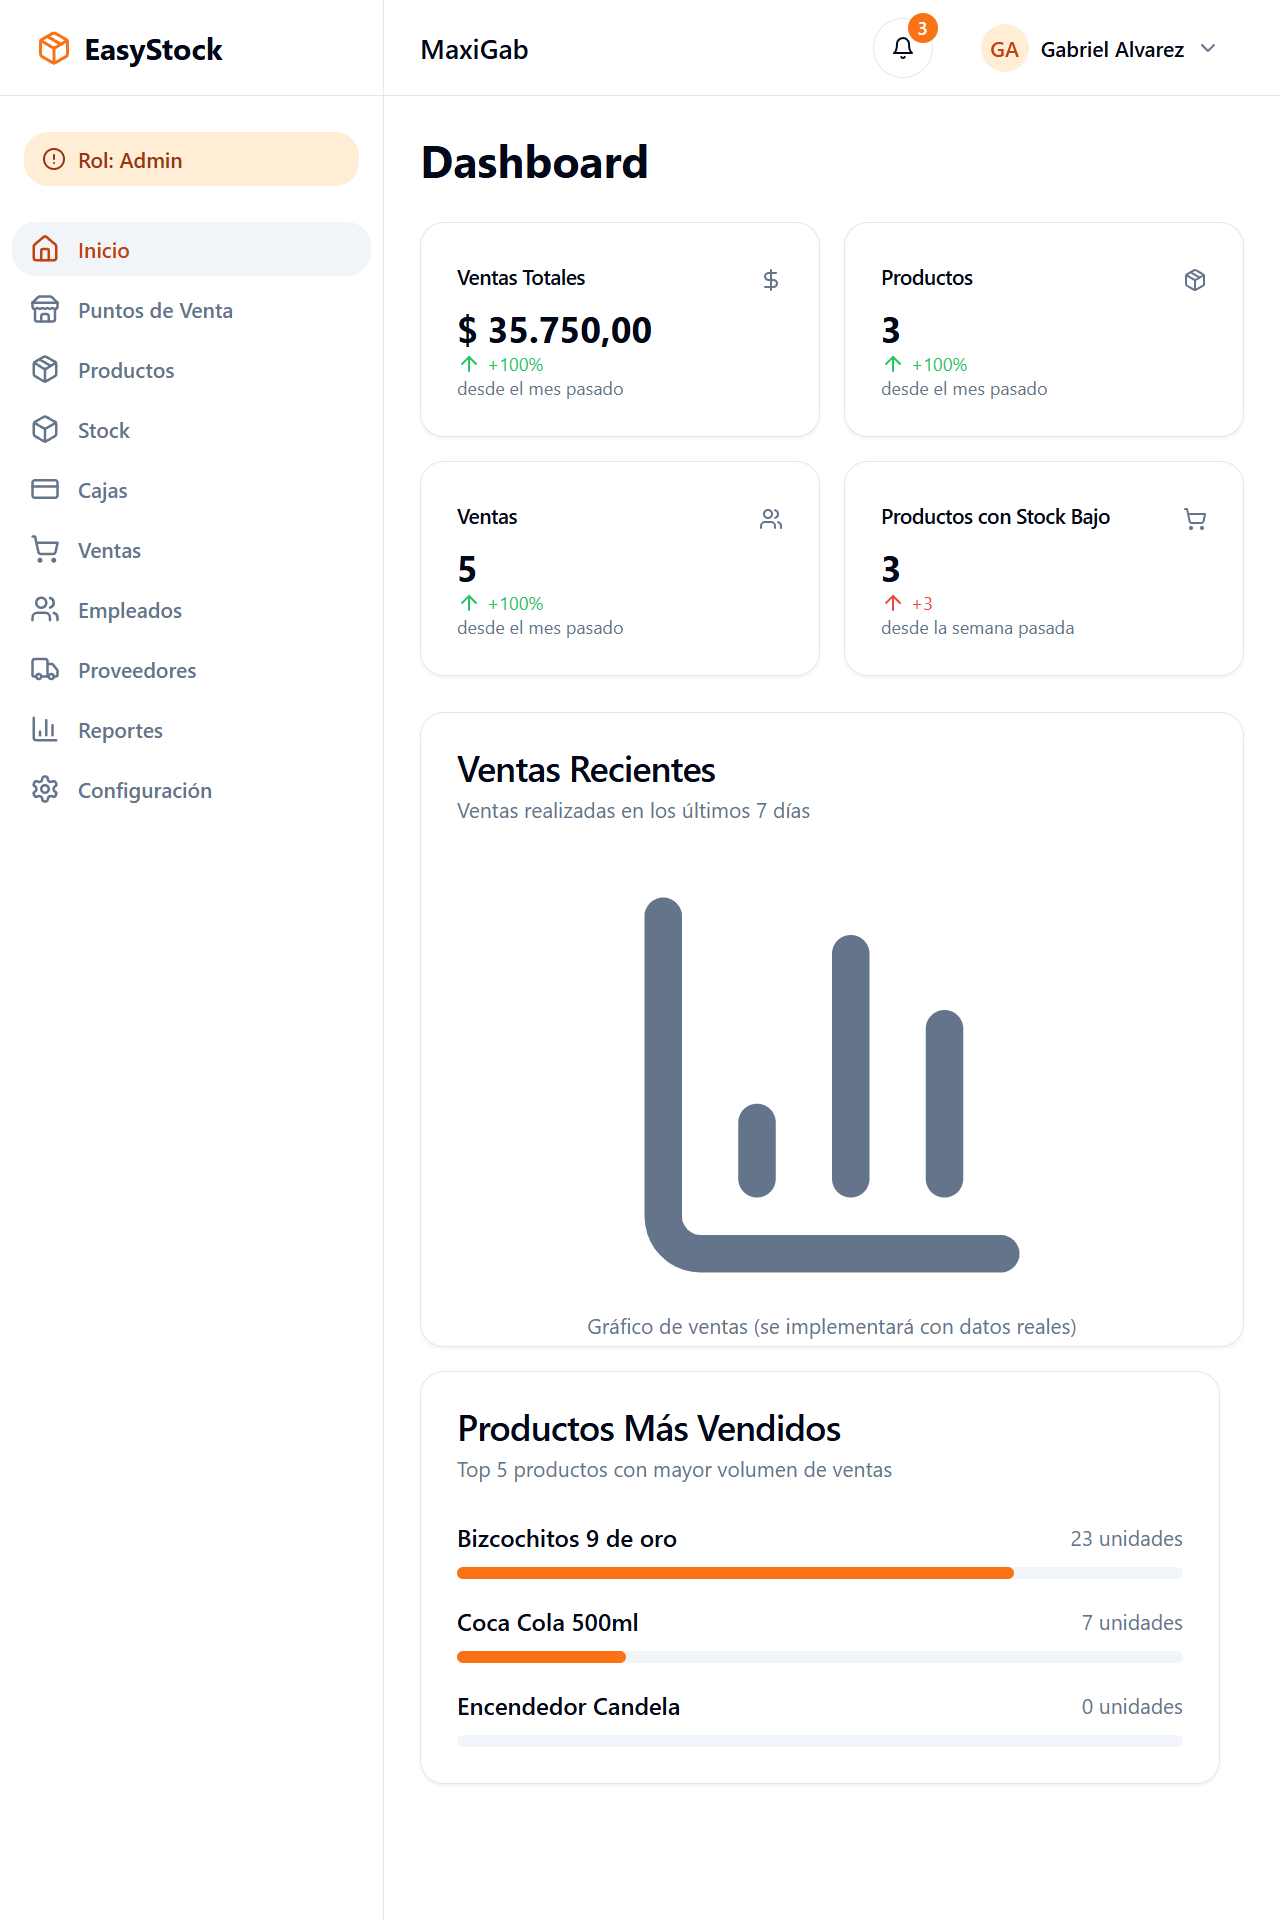Go to Stock section
1280x1920 pixels.
[x=104, y=431]
